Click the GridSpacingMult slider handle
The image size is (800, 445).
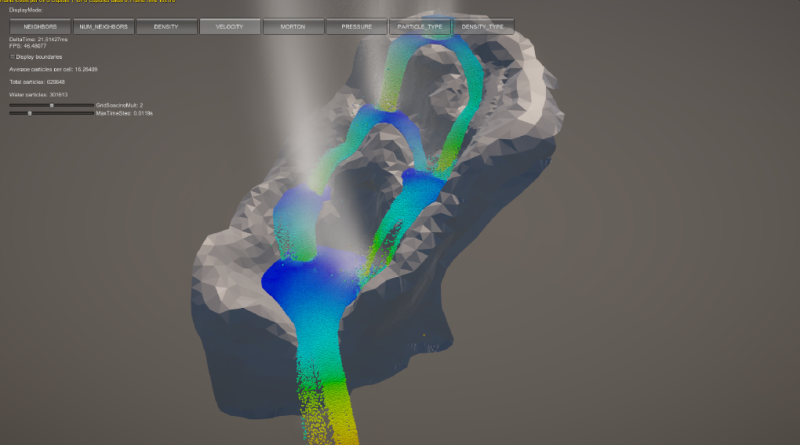[x=52, y=105]
